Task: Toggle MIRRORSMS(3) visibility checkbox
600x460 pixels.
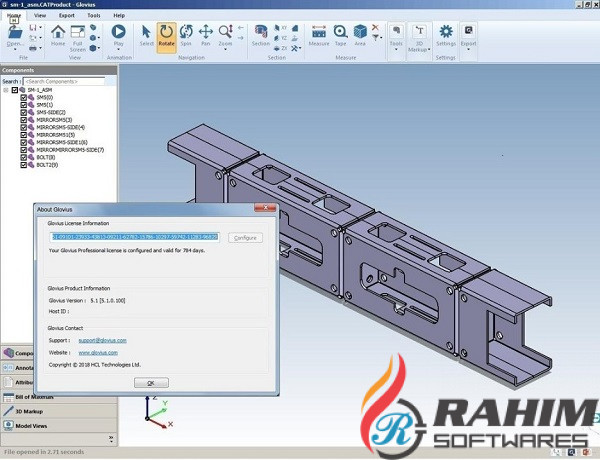Action: pos(24,120)
